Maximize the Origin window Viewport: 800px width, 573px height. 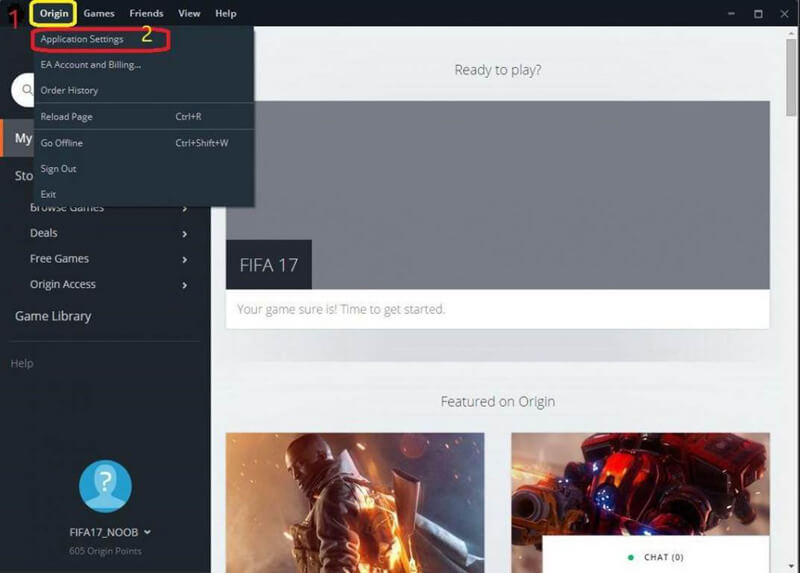tap(759, 14)
